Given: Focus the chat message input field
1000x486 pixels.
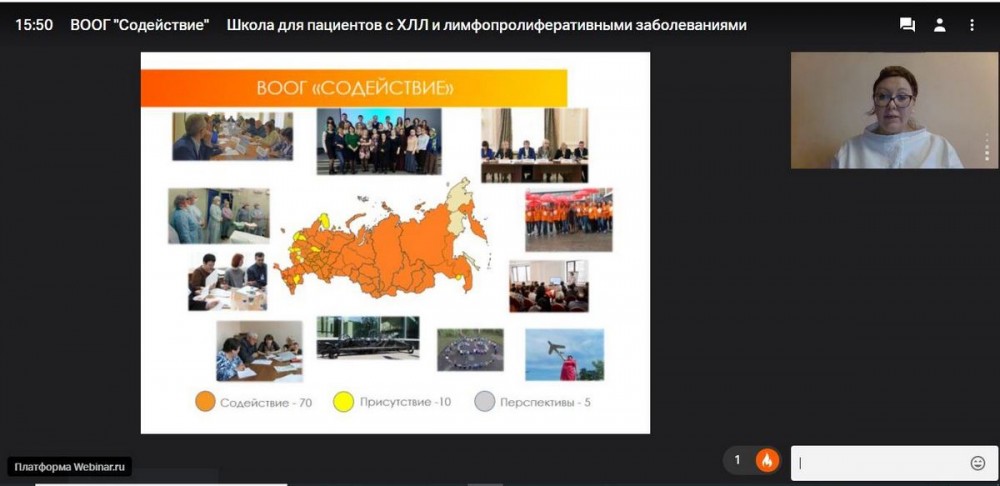Looking at the screenshot, I should [x=895, y=463].
